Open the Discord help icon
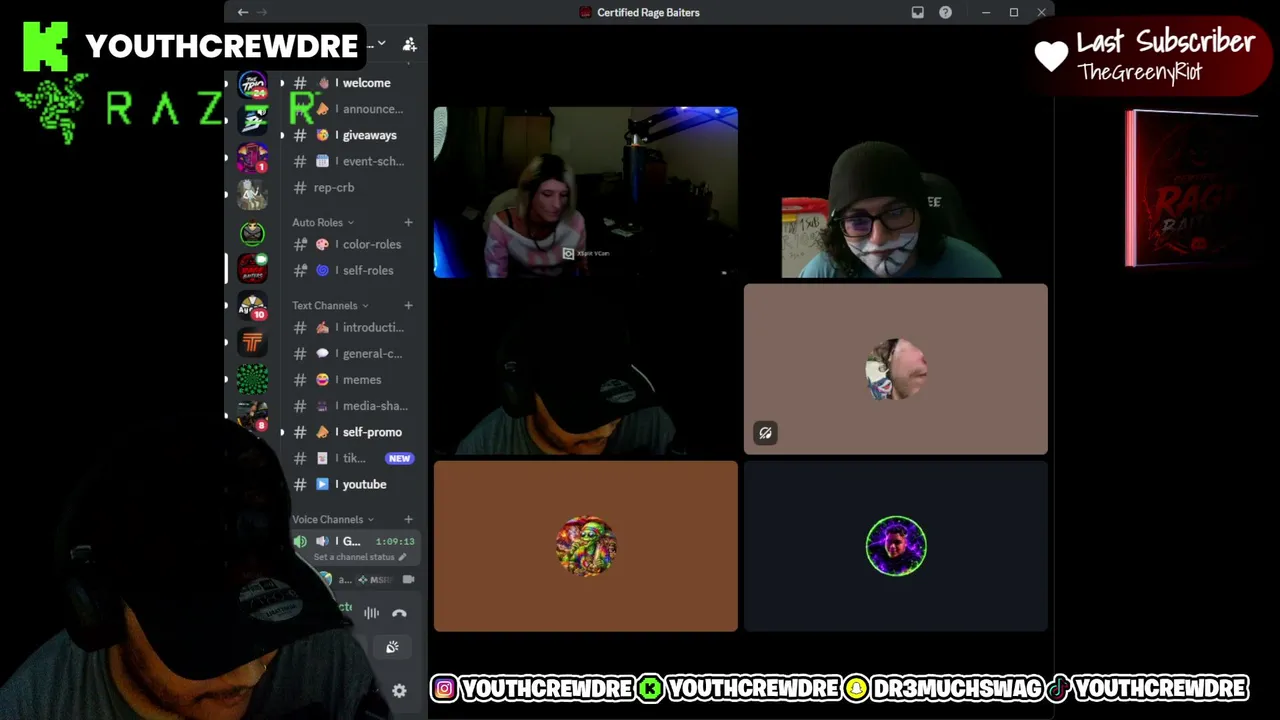This screenshot has height=720, width=1280. click(x=945, y=12)
